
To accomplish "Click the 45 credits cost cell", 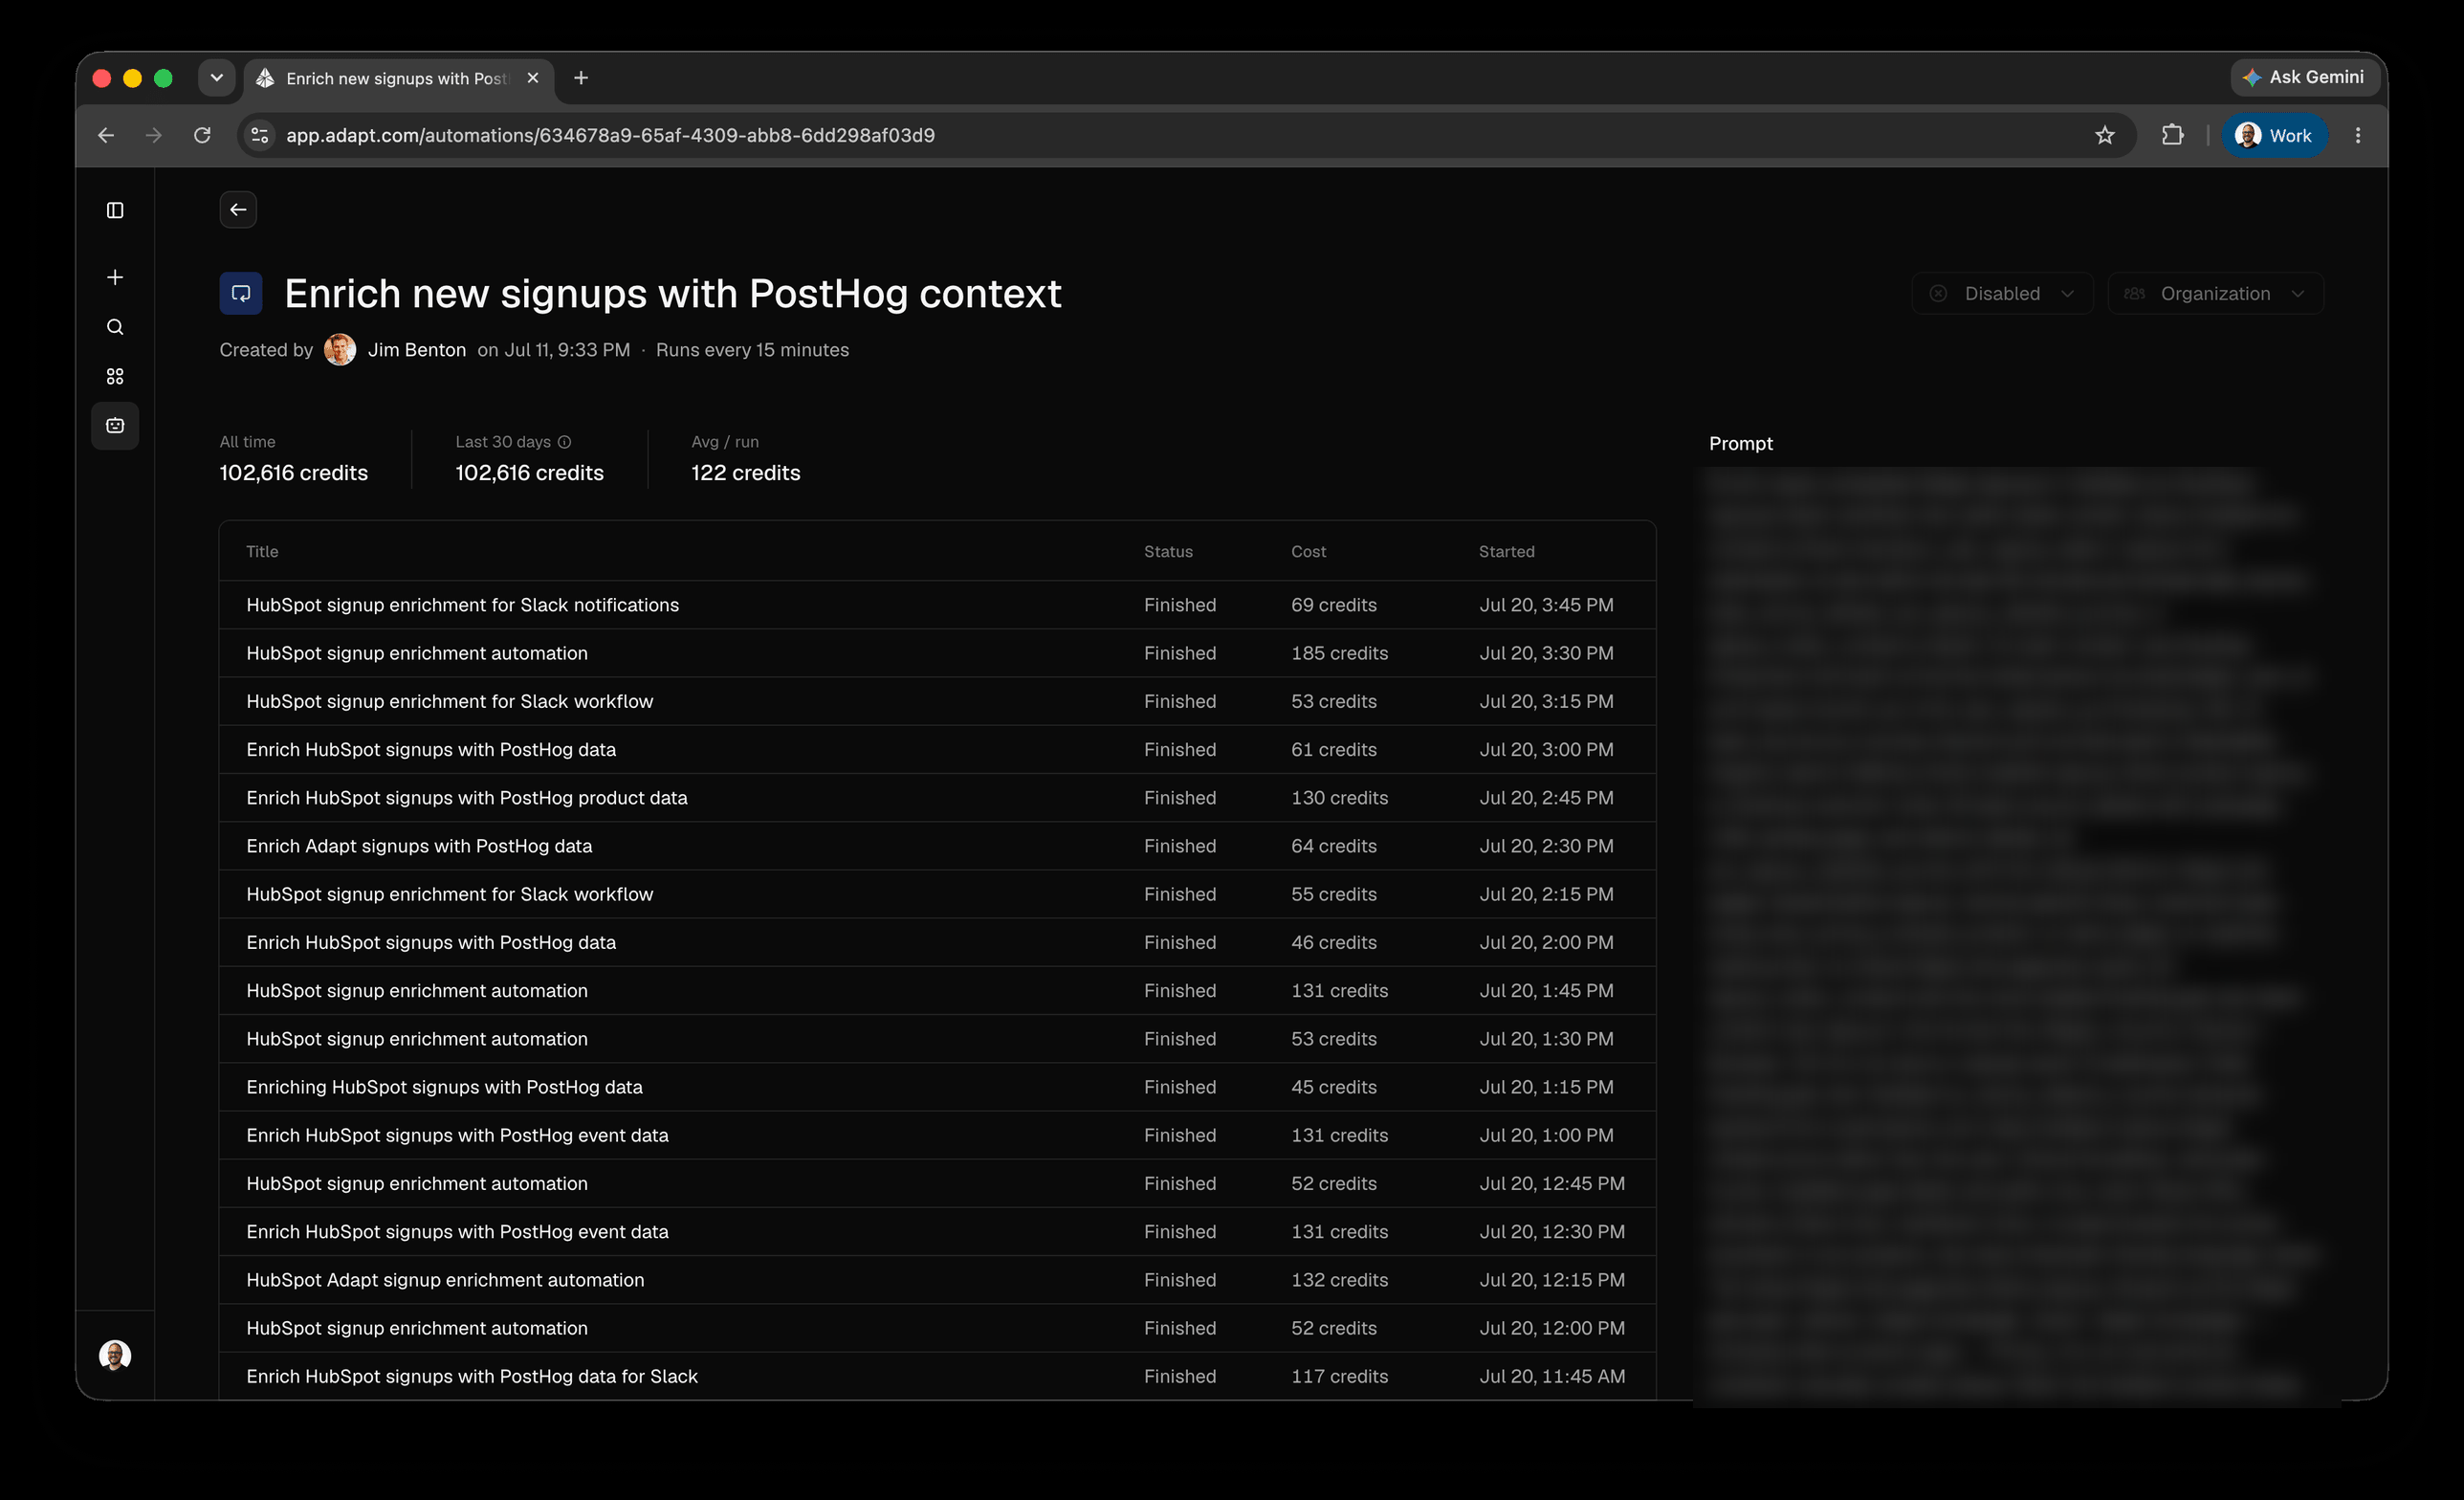I will point(1333,1087).
